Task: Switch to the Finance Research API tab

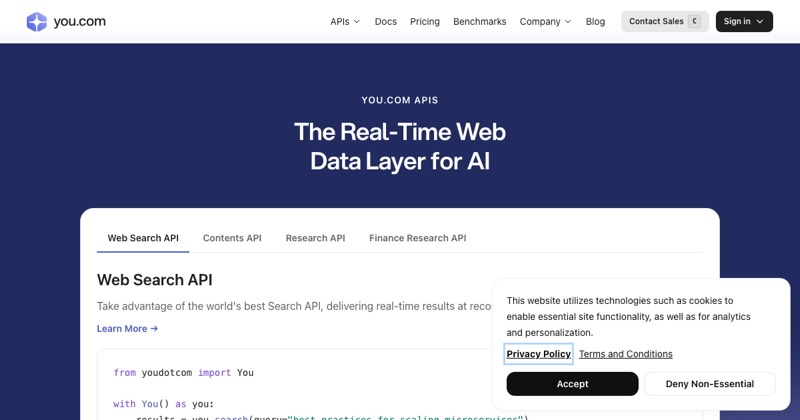Action: tap(417, 238)
